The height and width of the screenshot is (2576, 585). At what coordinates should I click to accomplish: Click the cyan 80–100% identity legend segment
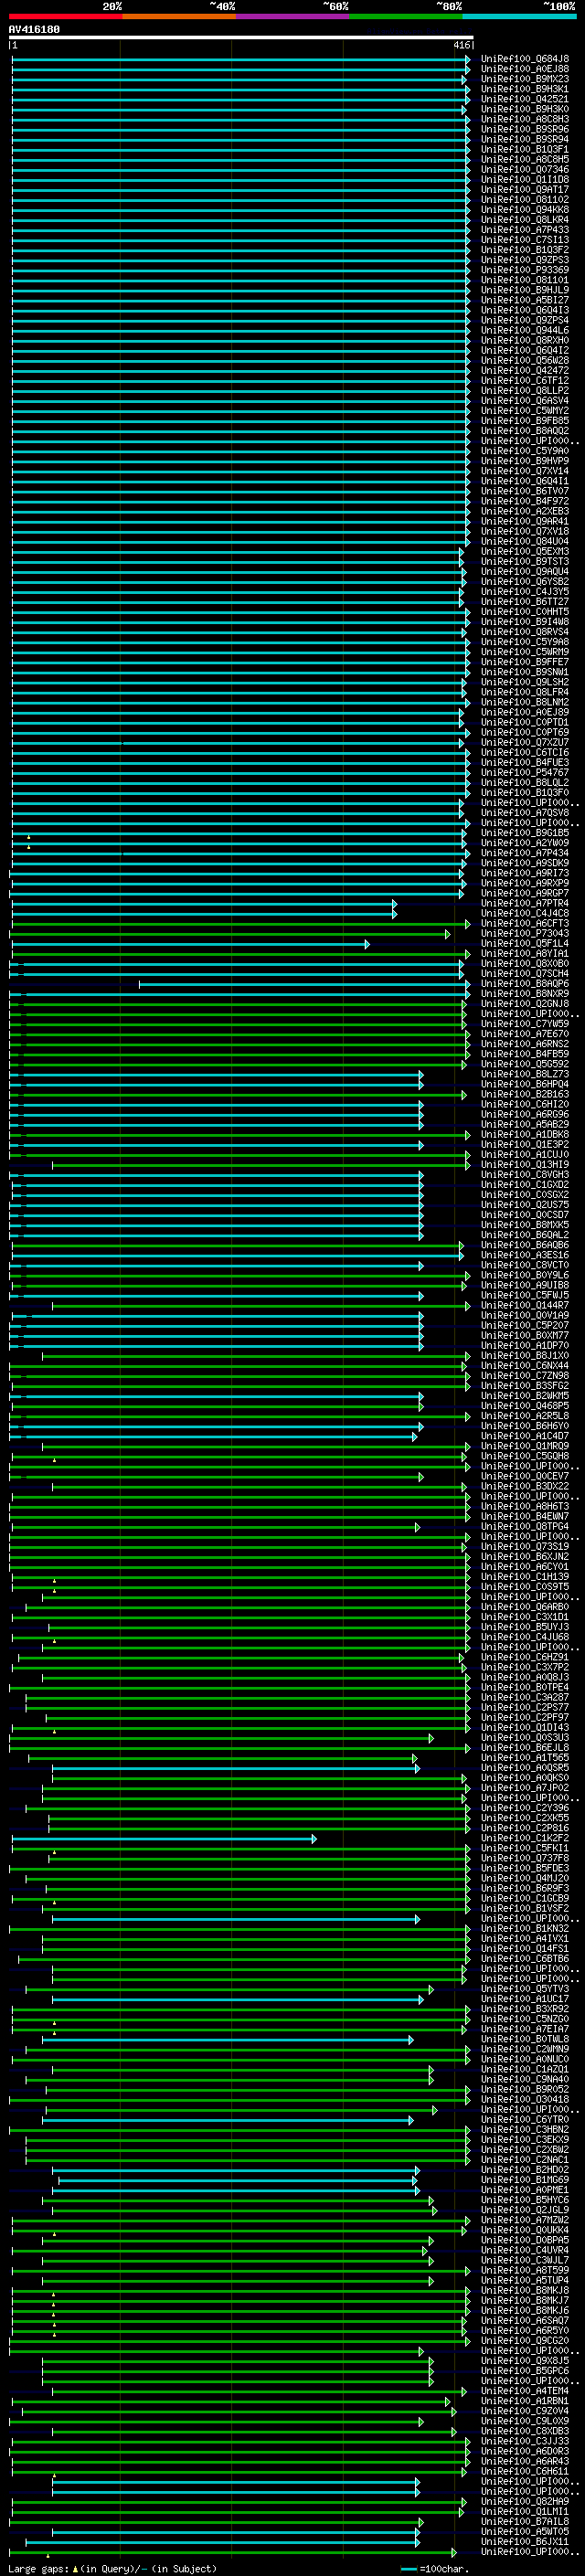point(519,17)
